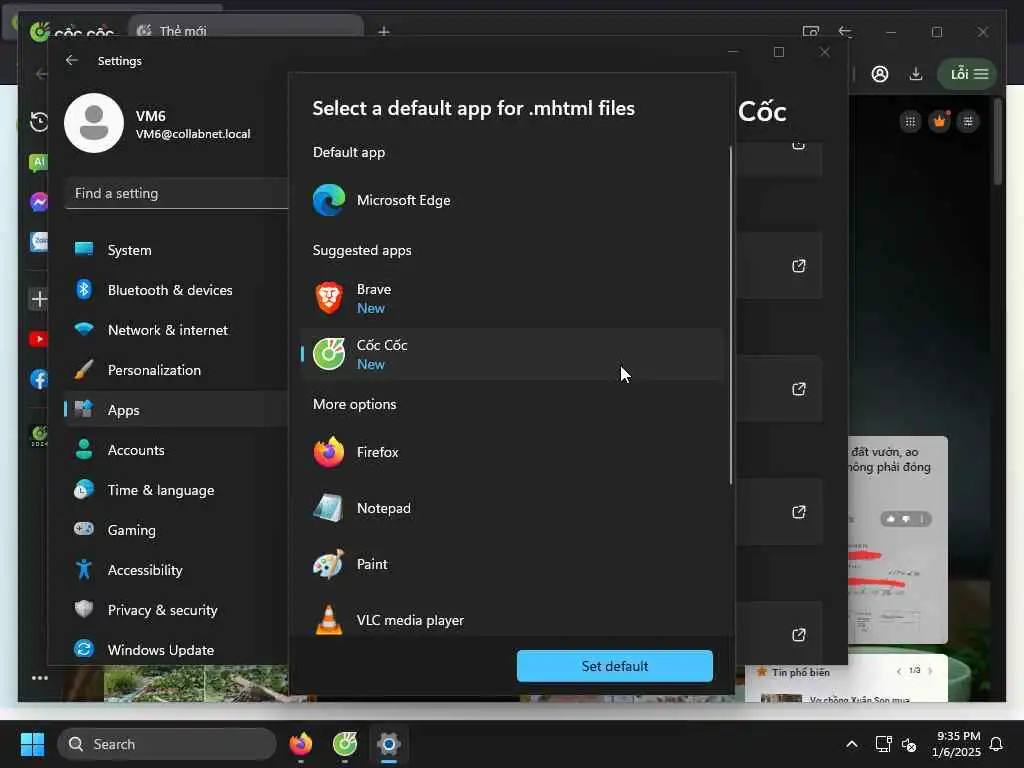This screenshot has width=1024, height=768.
Task: Open Windows Update settings
Action: (x=176, y=650)
